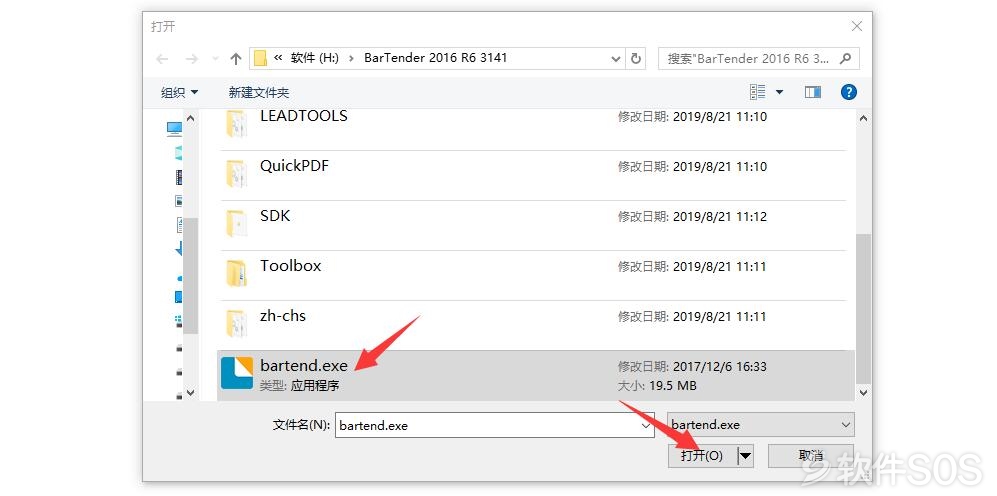
Task: Select the zh-chs folder icon
Action: tap(237, 323)
